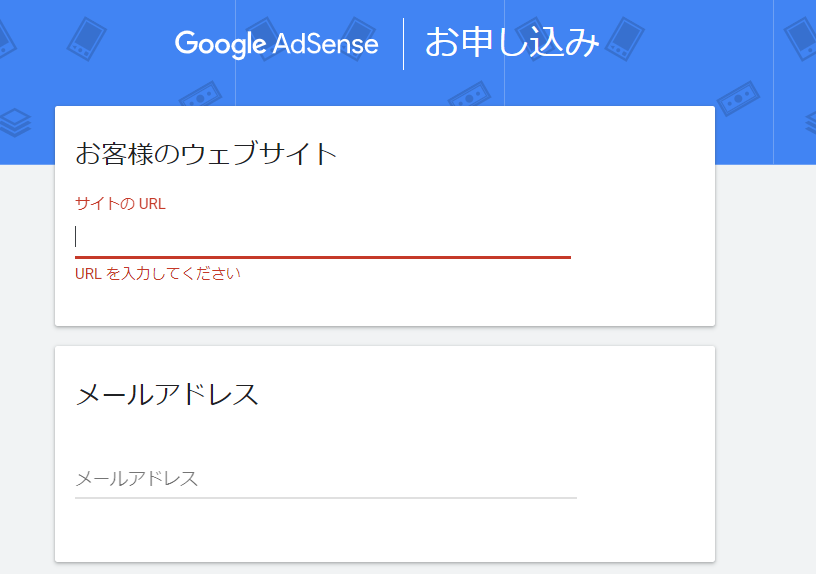Focus the サイトの URL input field
Viewport: 816px width, 574px height.
(322, 237)
